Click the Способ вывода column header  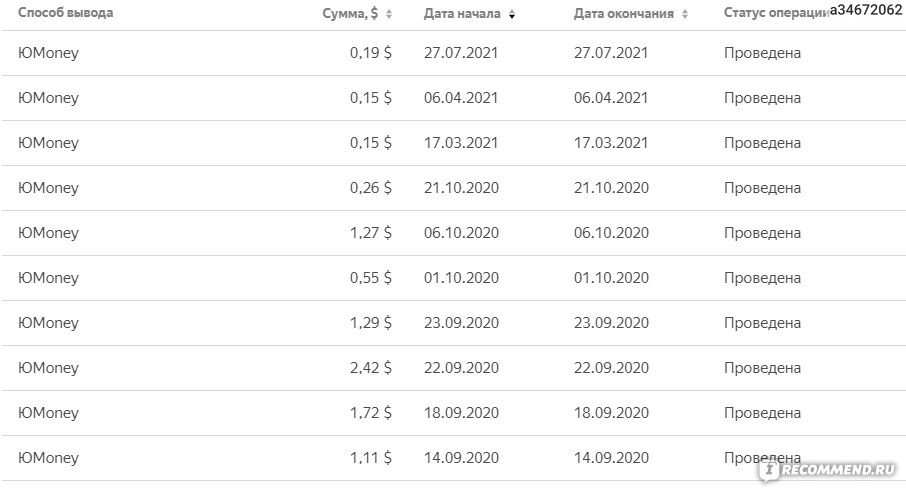65,13
